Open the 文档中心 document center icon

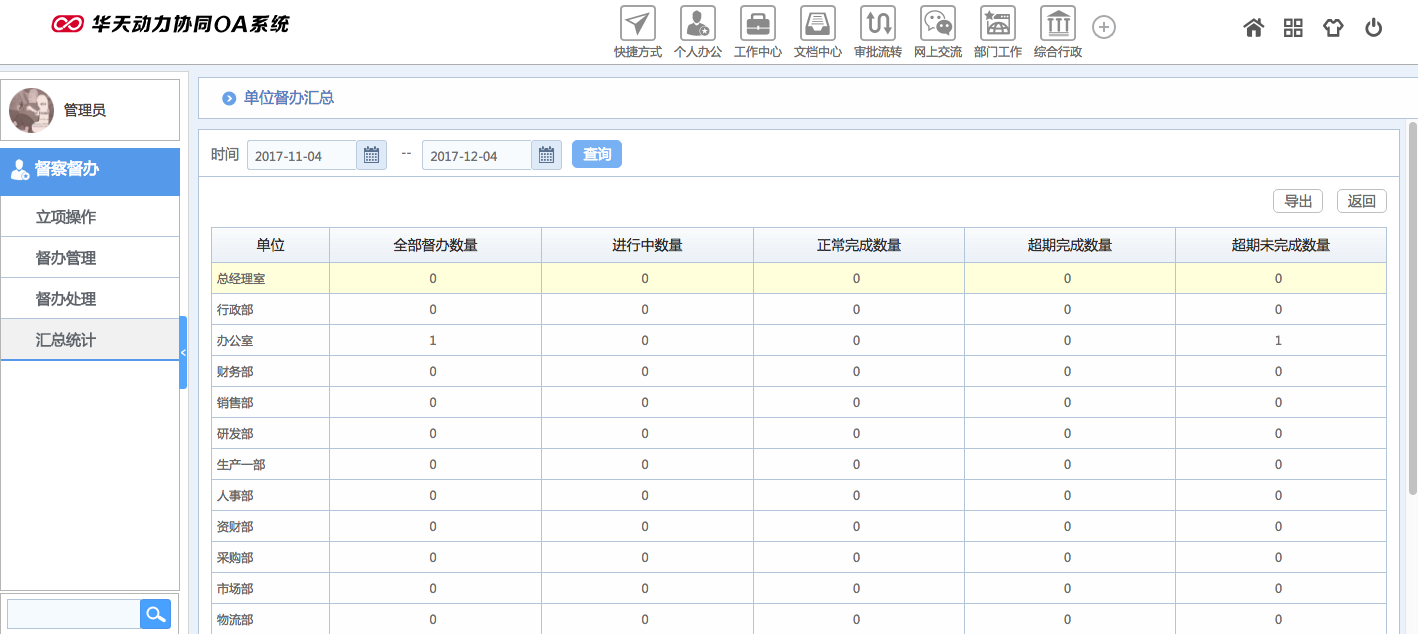(x=817, y=23)
